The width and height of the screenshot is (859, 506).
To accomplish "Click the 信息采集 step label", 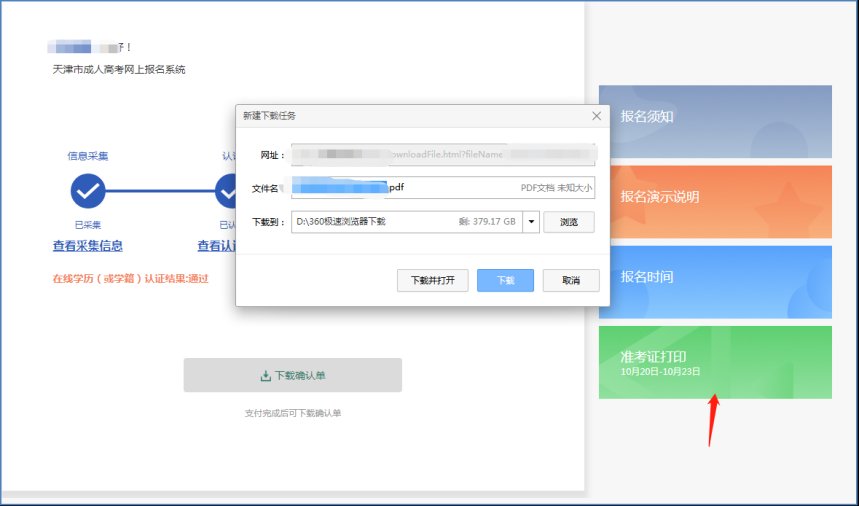I will click(88, 156).
